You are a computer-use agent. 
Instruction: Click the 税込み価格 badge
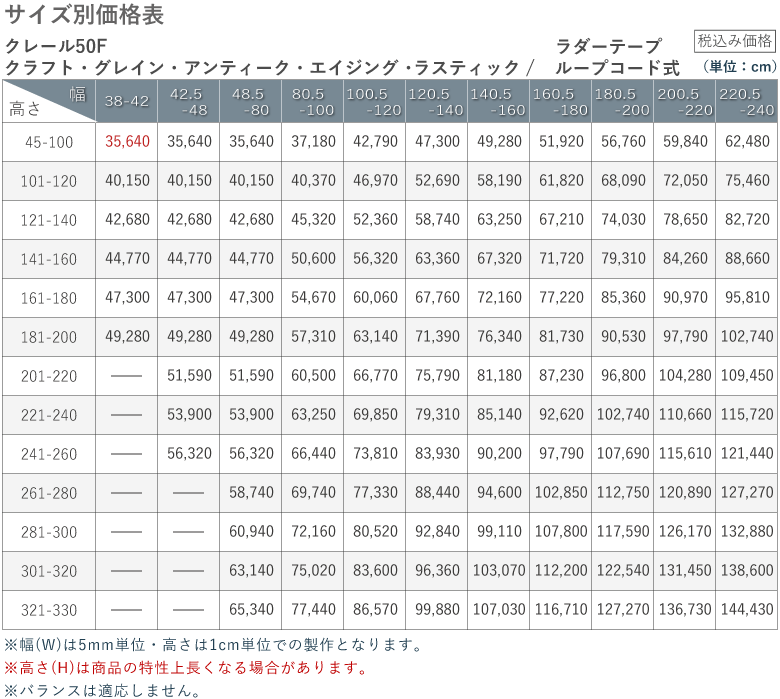click(734, 41)
